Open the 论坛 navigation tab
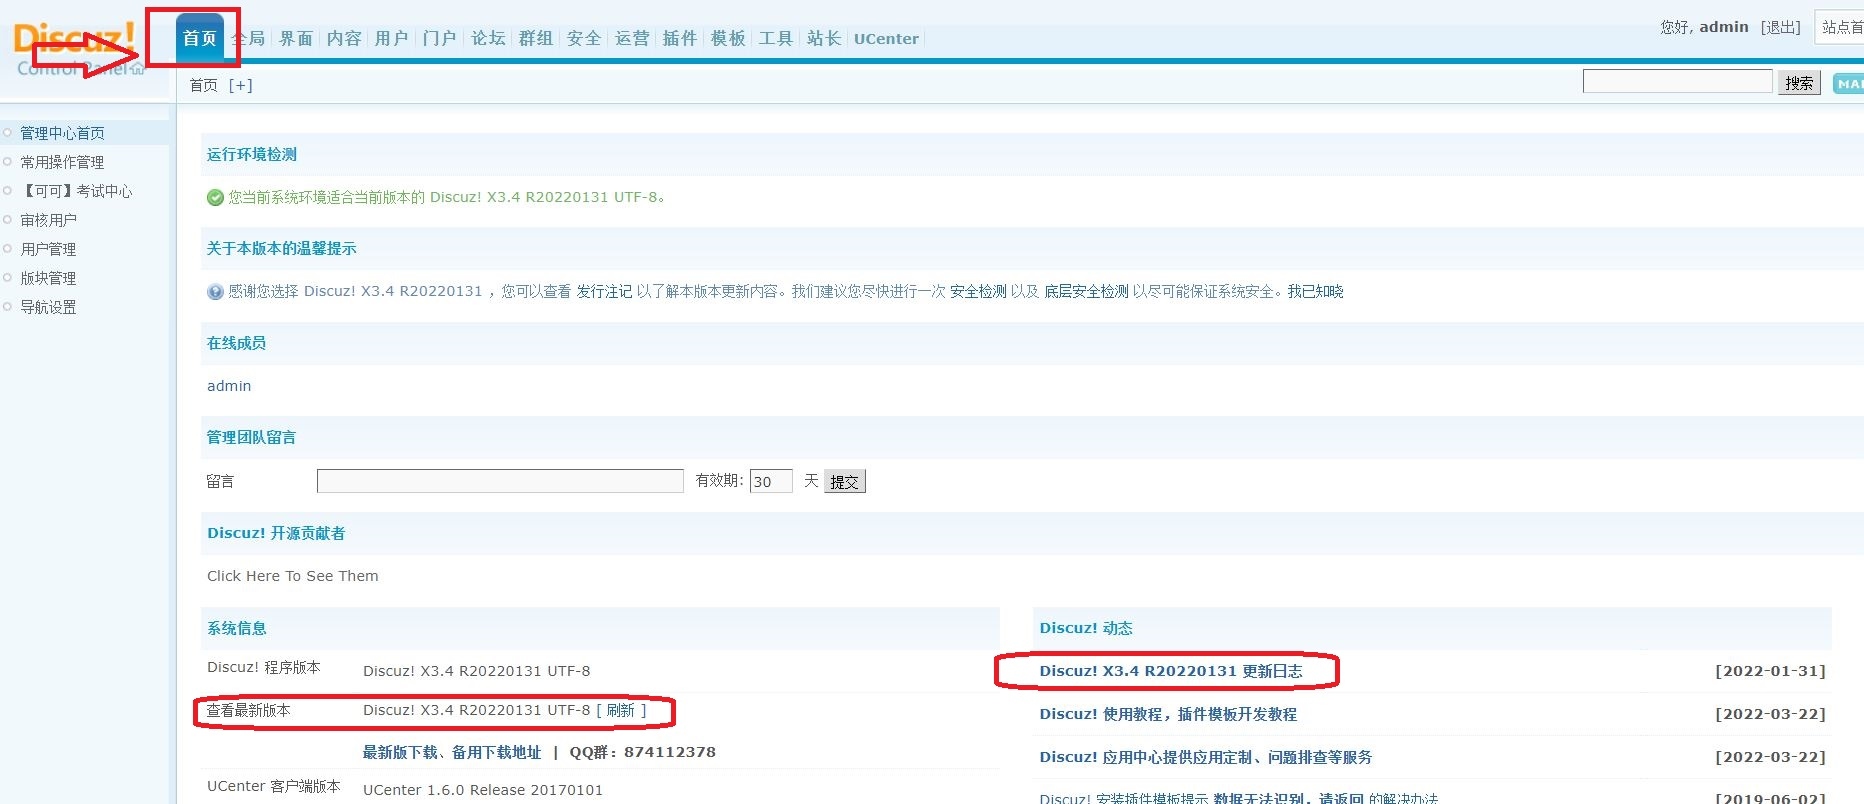The height and width of the screenshot is (804, 1864). (x=488, y=39)
